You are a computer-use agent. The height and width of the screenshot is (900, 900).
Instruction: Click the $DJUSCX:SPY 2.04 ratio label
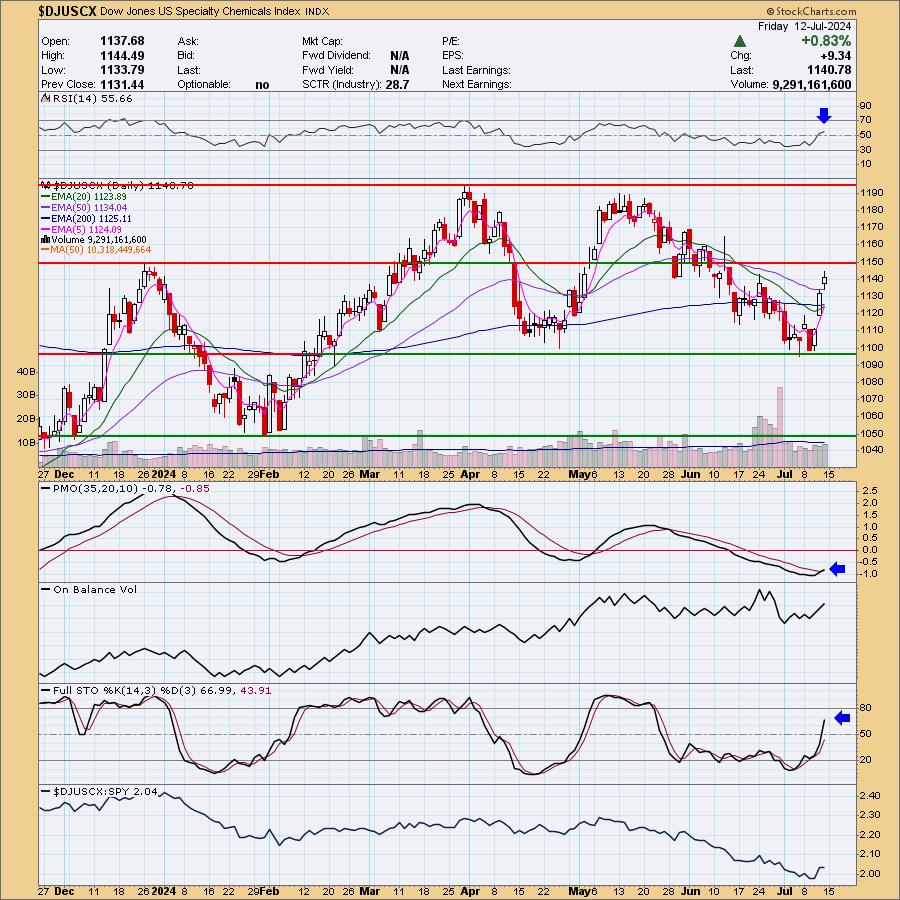point(105,792)
